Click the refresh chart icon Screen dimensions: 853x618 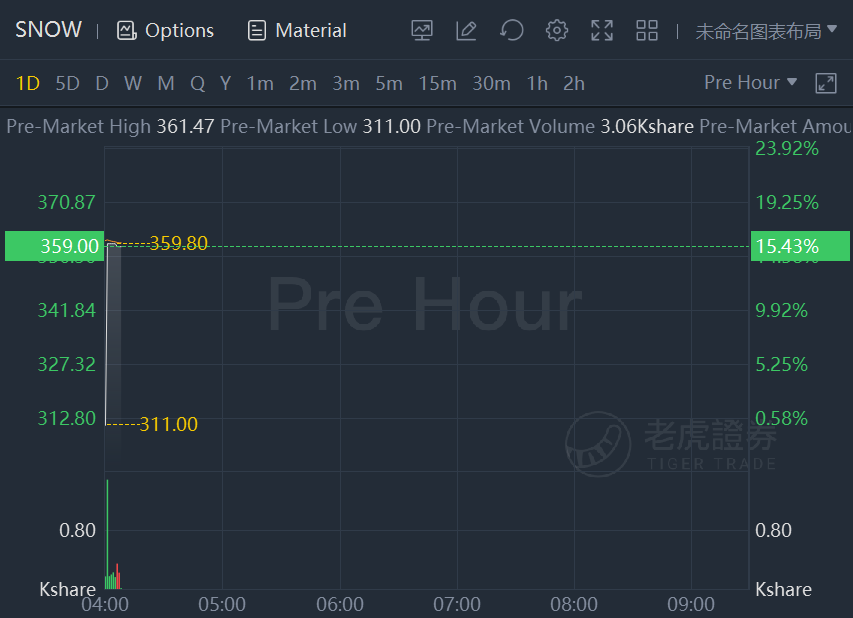511,30
